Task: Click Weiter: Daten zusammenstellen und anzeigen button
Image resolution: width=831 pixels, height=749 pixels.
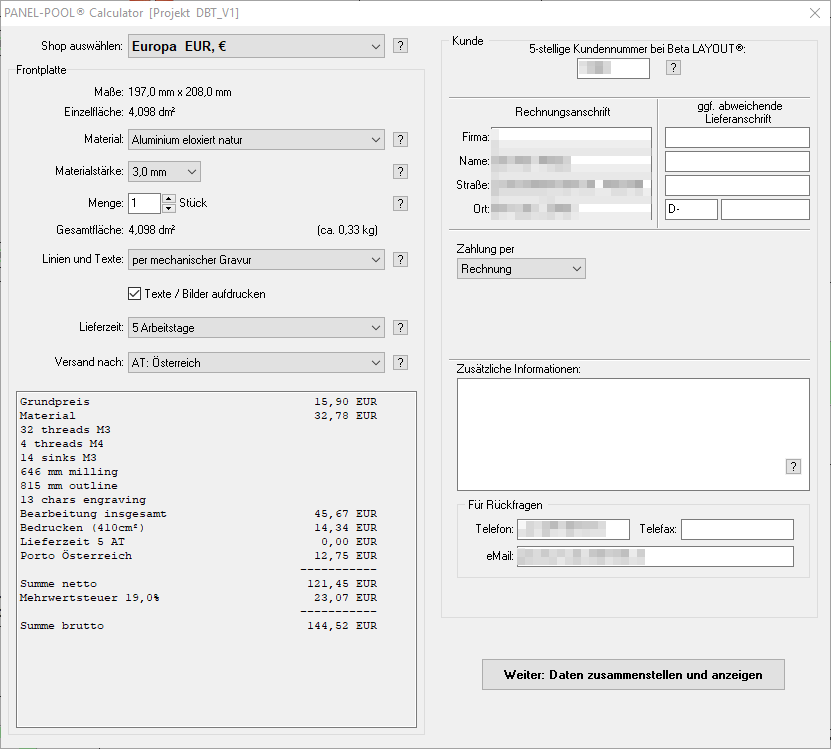Action: coord(633,675)
